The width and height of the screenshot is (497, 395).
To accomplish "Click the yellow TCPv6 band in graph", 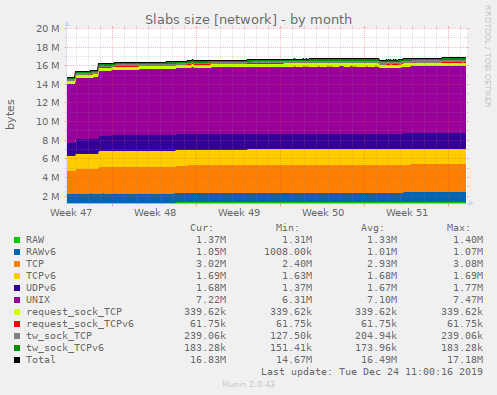I will (267, 157).
